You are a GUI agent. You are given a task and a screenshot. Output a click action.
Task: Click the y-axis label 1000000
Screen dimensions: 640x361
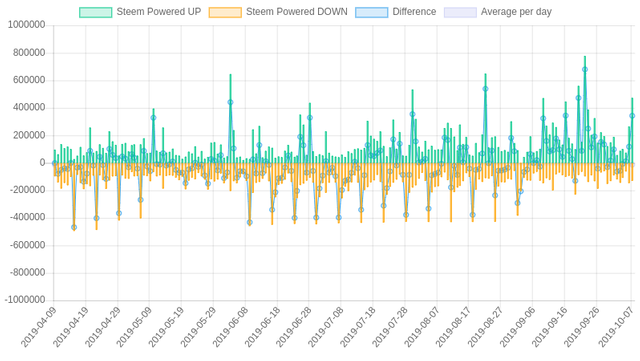pyautogui.click(x=26, y=25)
